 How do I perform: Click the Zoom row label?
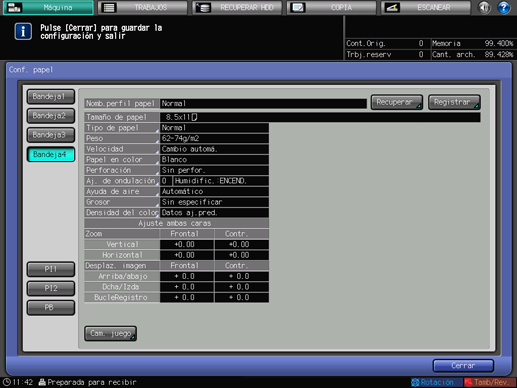[122, 234]
